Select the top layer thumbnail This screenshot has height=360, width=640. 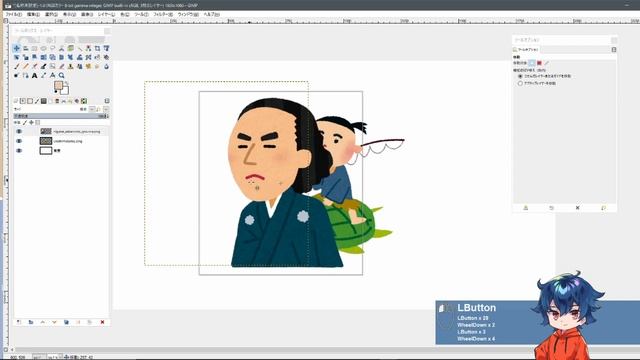[x=46, y=131]
